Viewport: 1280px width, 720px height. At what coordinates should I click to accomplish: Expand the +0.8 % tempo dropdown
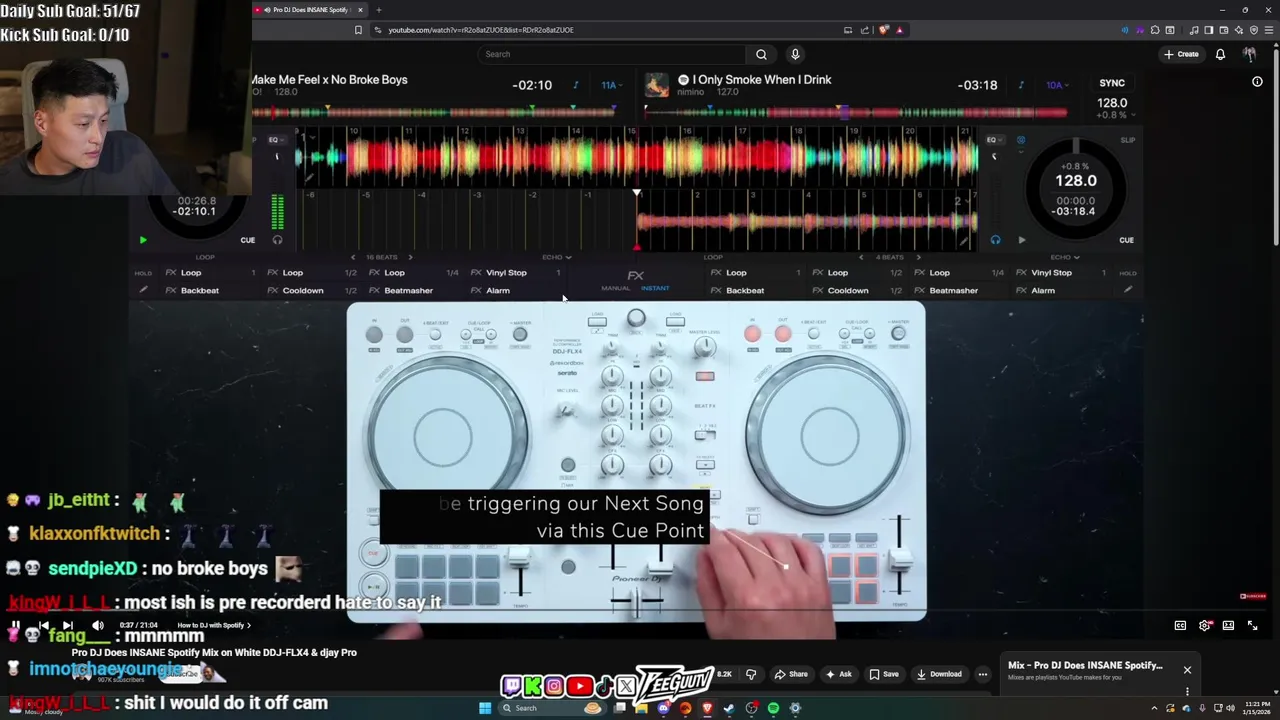pyautogui.click(x=1115, y=115)
